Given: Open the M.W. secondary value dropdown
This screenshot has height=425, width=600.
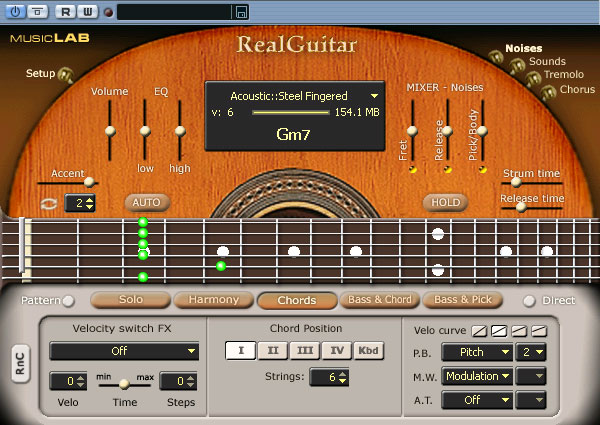Looking at the screenshot, I should pyautogui.click(x=531, y=376).
